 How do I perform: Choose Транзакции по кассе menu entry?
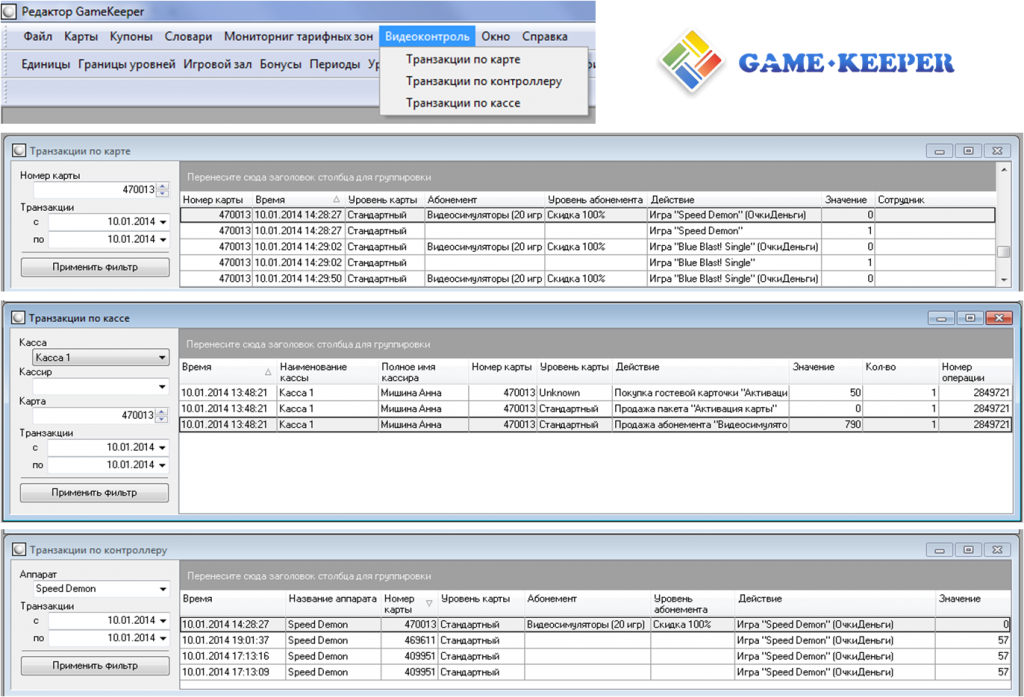pyautogui.click(x=463, y=103)
